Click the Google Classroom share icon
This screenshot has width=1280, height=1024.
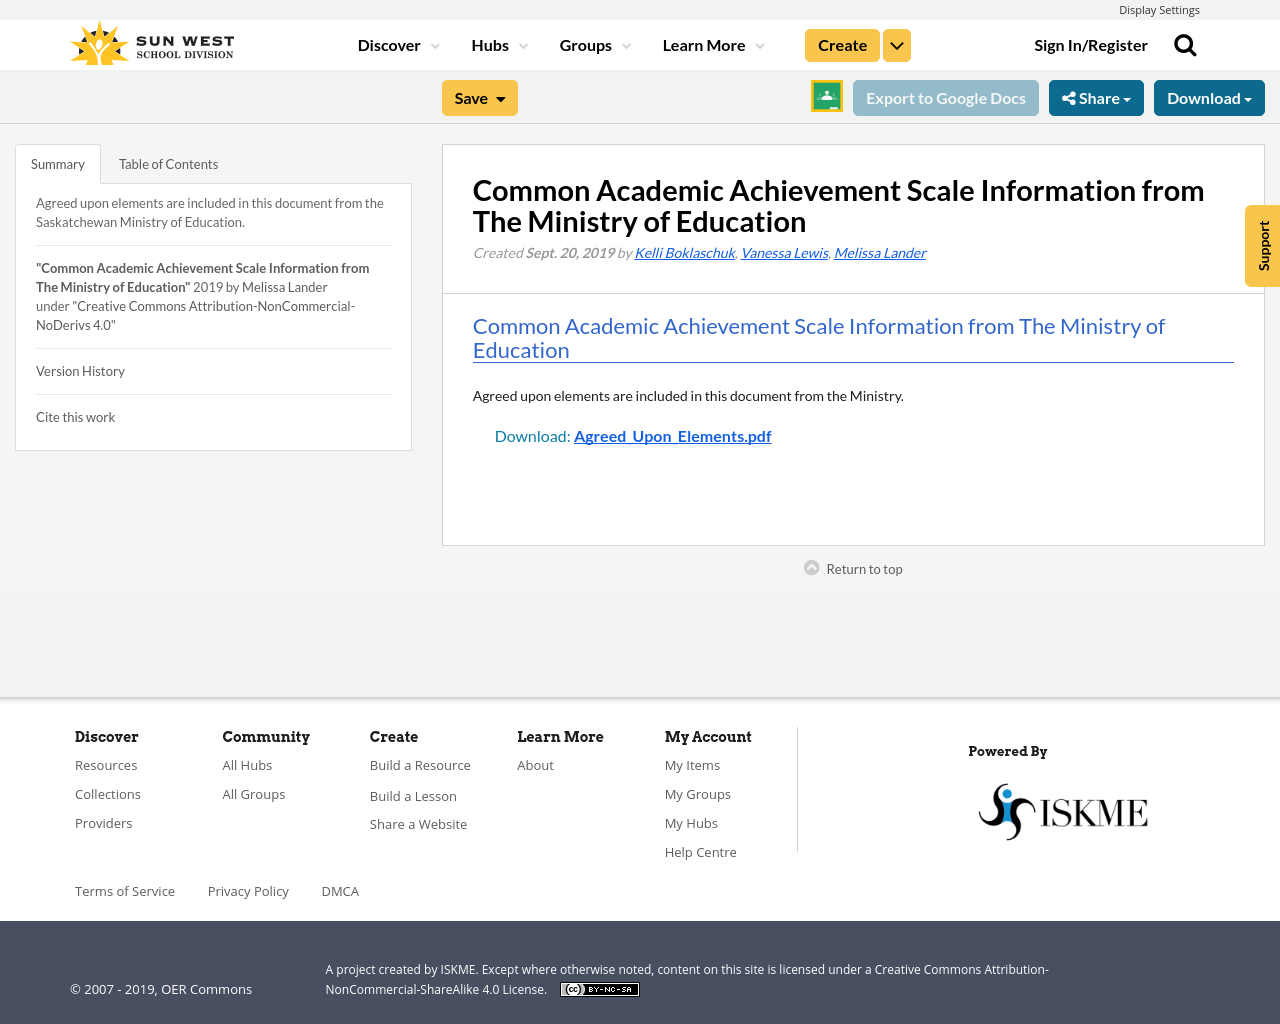[x=826, y=96]
